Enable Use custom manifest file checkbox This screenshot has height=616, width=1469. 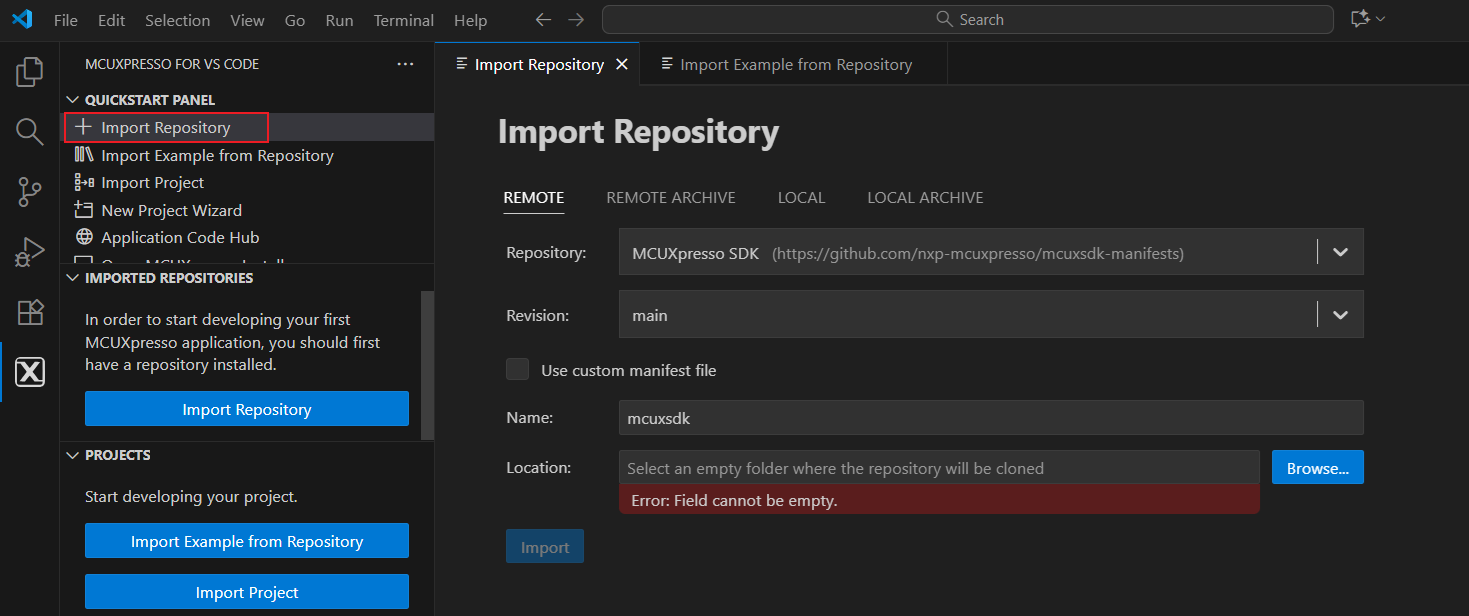tap(517, 370)
